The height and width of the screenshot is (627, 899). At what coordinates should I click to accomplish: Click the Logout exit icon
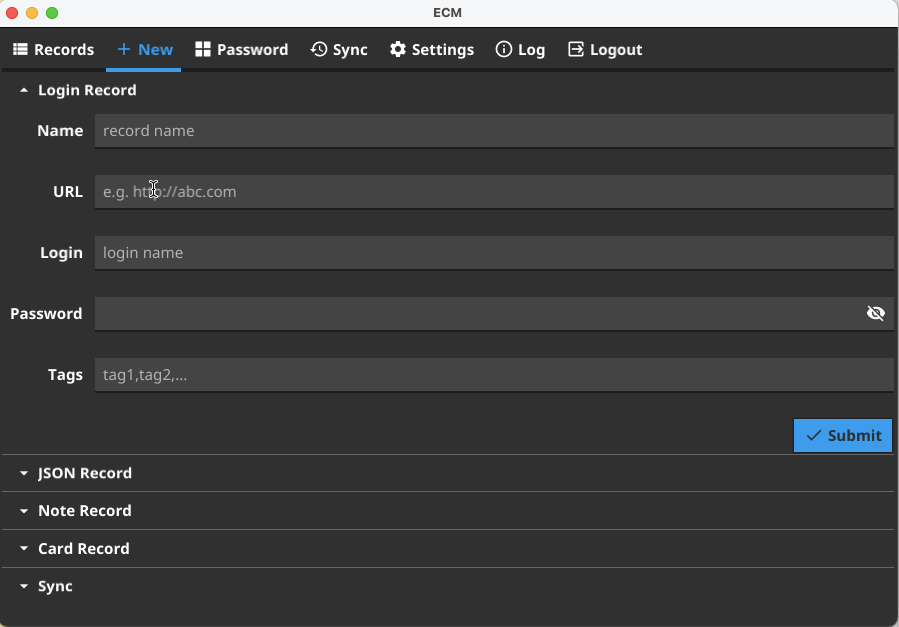[x=576, y=50]
